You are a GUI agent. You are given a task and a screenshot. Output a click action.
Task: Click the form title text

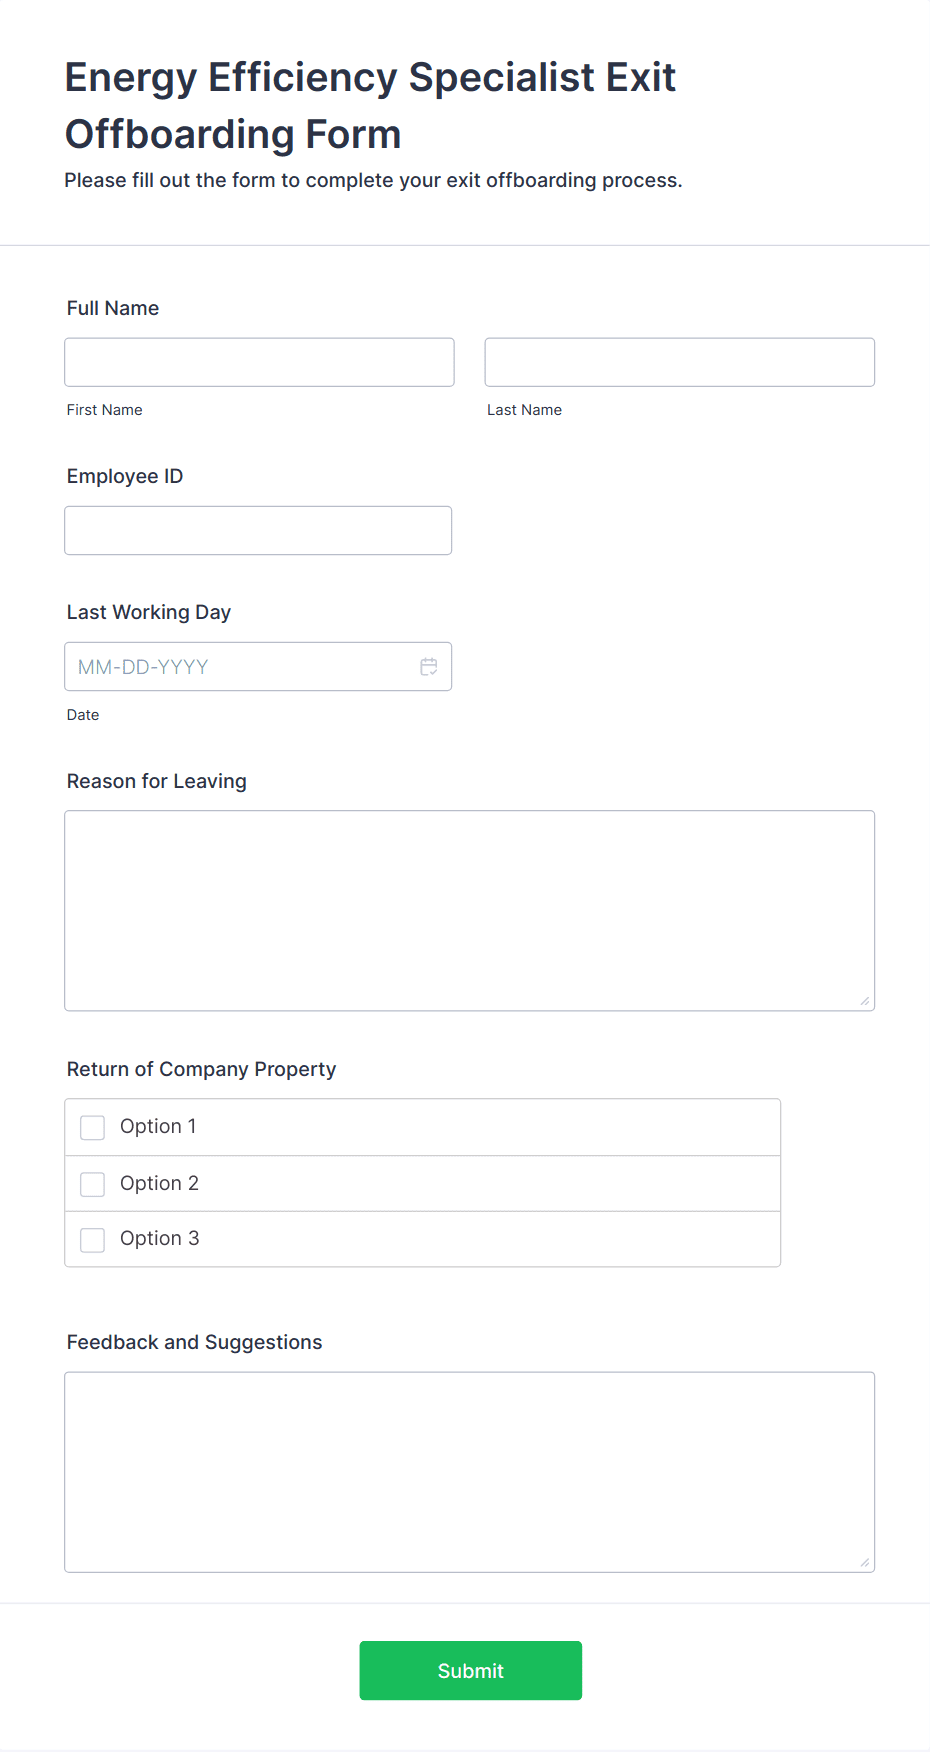[369, 105]
